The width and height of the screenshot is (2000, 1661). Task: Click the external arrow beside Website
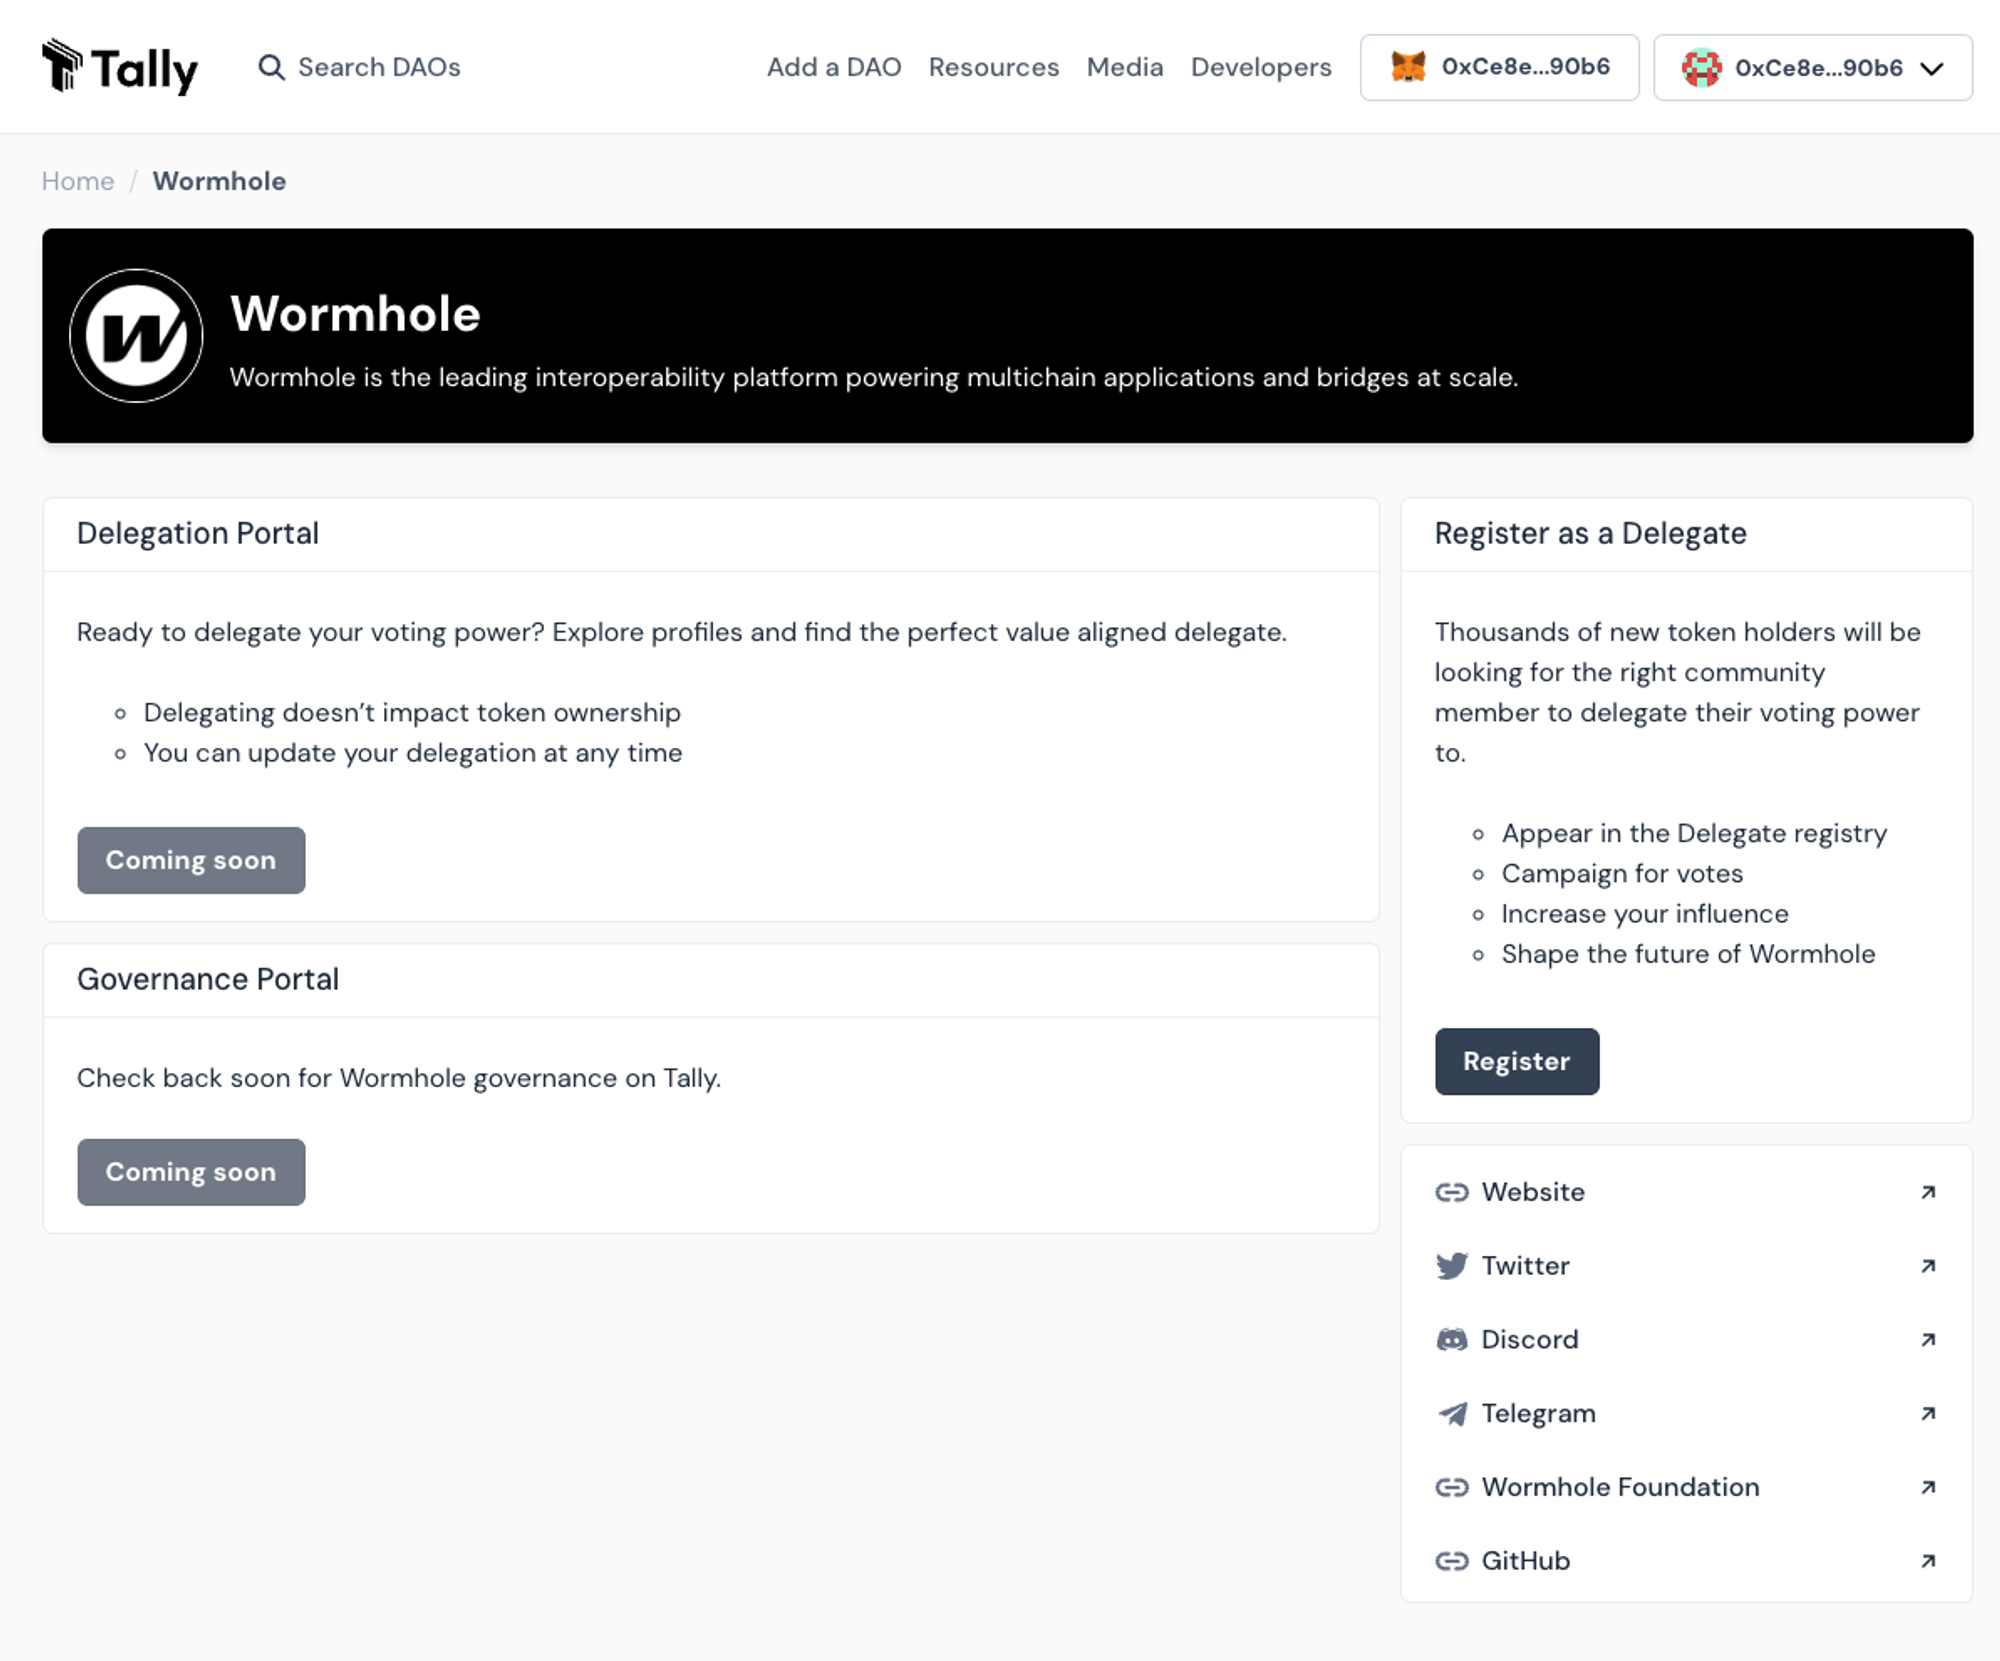click(1928, 1192)
